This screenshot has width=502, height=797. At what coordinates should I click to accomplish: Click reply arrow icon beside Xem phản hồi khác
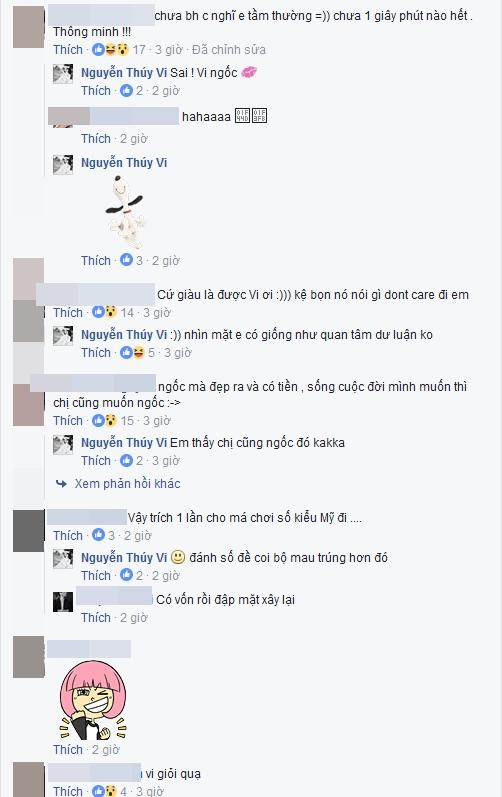tap(61, 484)
